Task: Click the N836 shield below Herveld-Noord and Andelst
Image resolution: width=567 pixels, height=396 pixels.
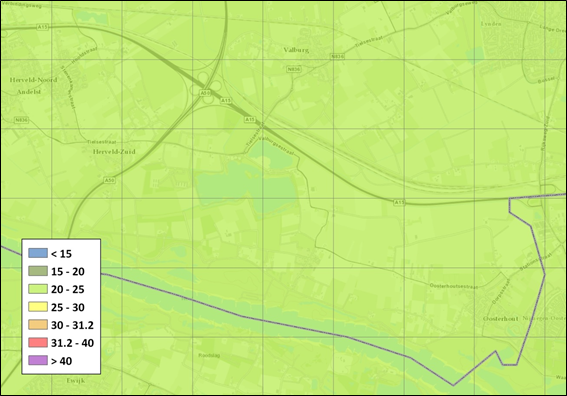Action: (21, 120)
